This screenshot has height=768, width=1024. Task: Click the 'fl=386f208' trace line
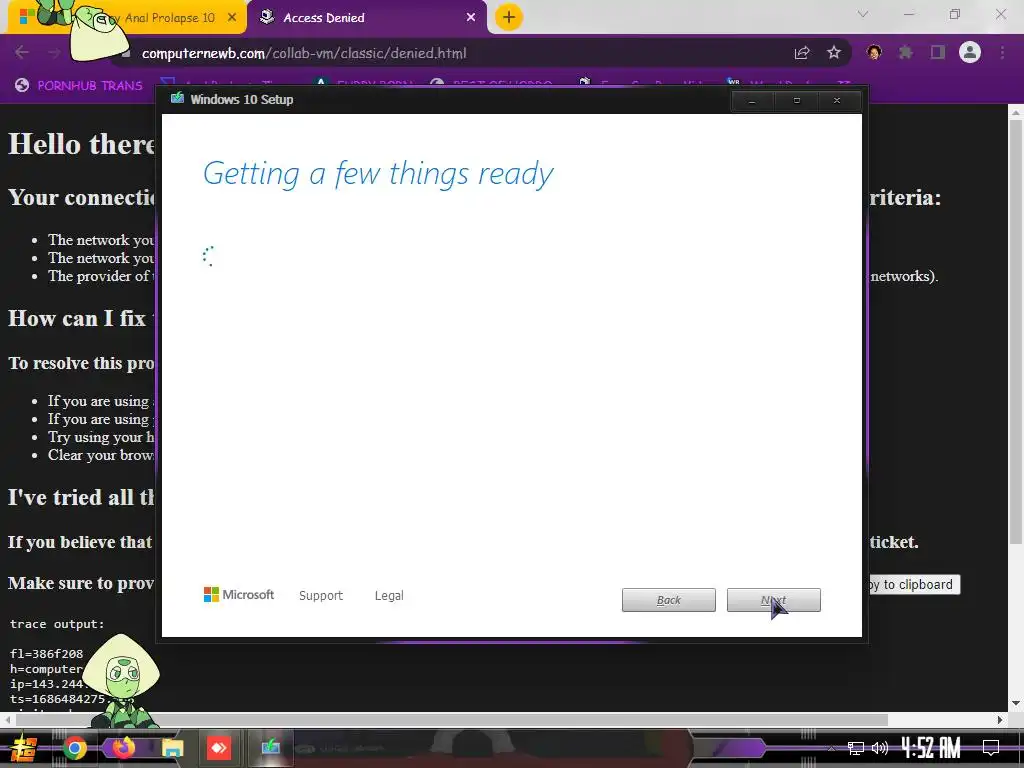46,654
